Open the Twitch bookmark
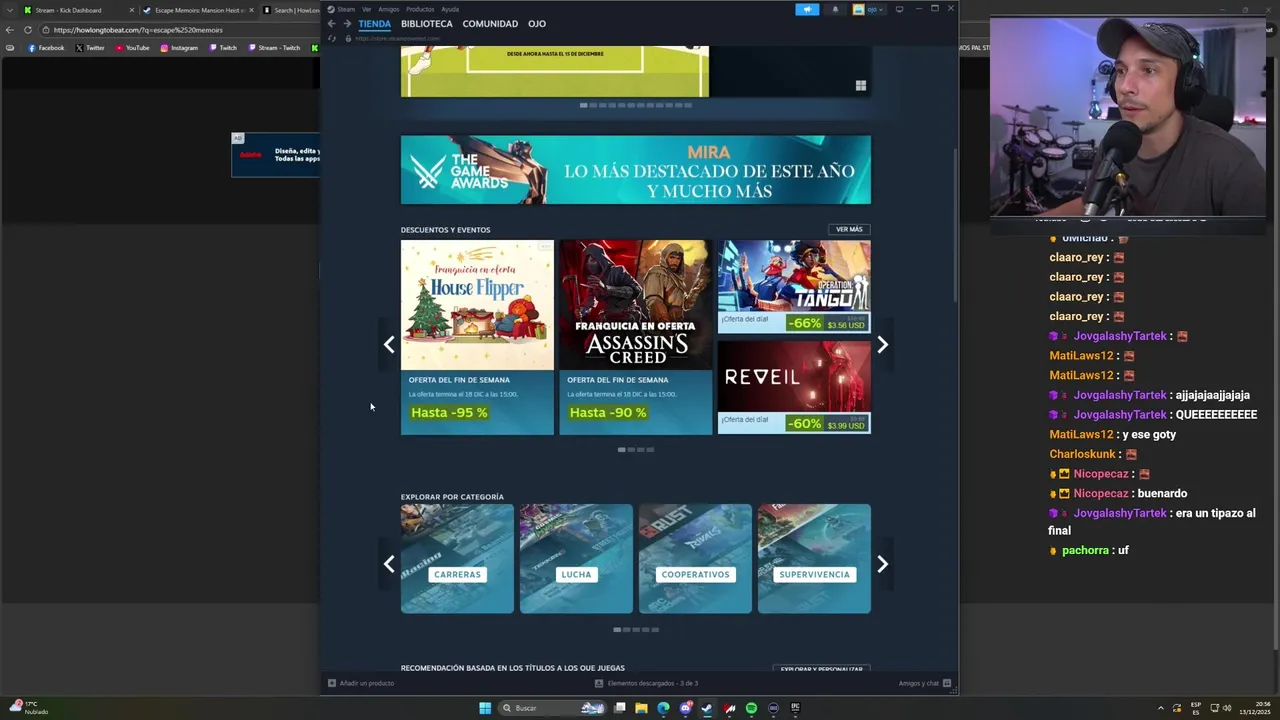Screen dimensions: 1280x720 (x=223, y=48)
